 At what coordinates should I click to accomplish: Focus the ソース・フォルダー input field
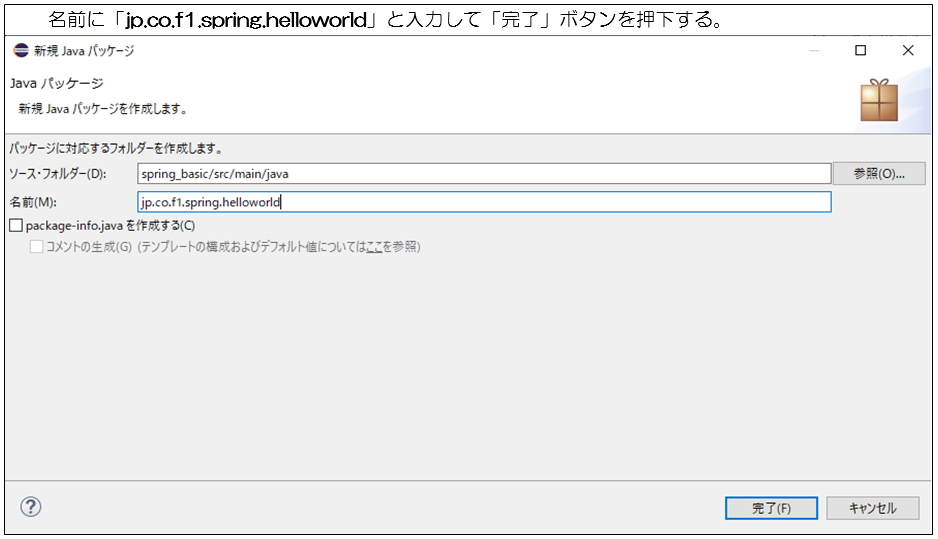point(484,174)
